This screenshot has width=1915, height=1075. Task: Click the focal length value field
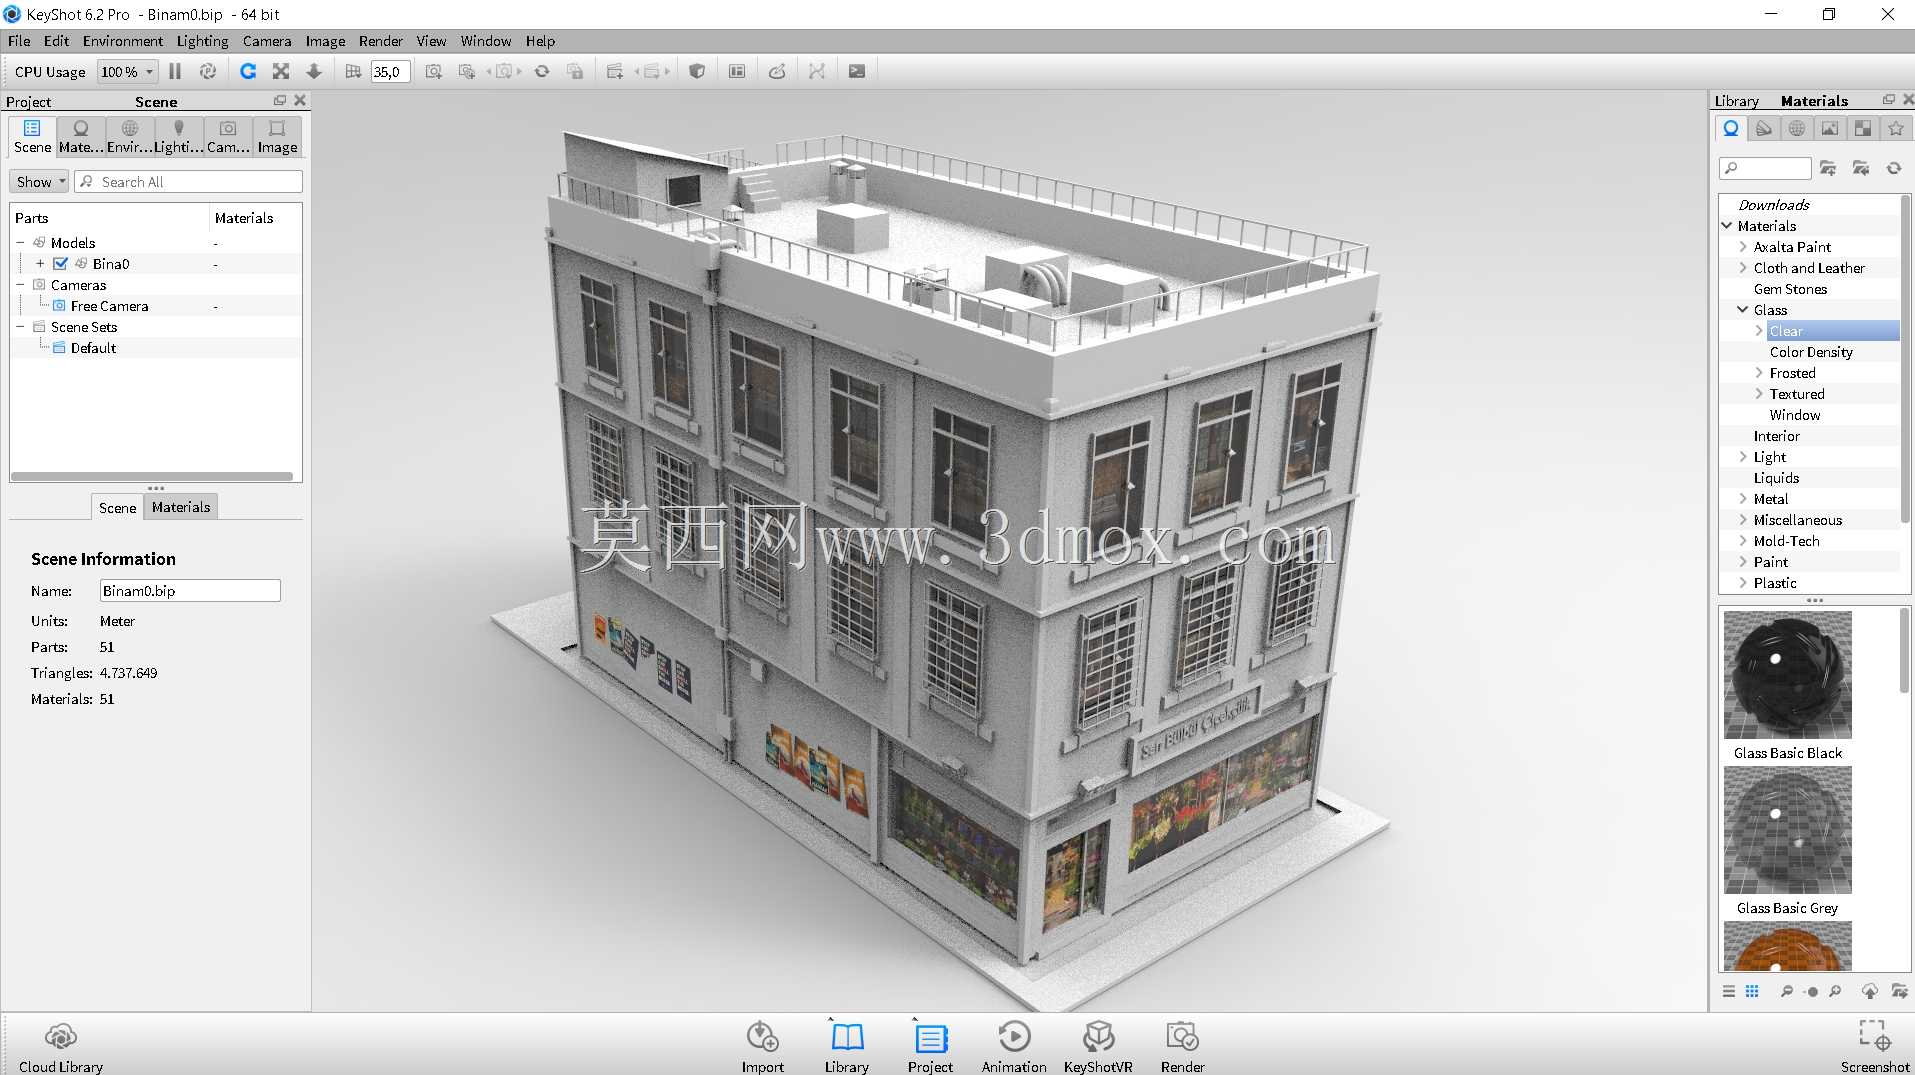click(x=390, y=71)
